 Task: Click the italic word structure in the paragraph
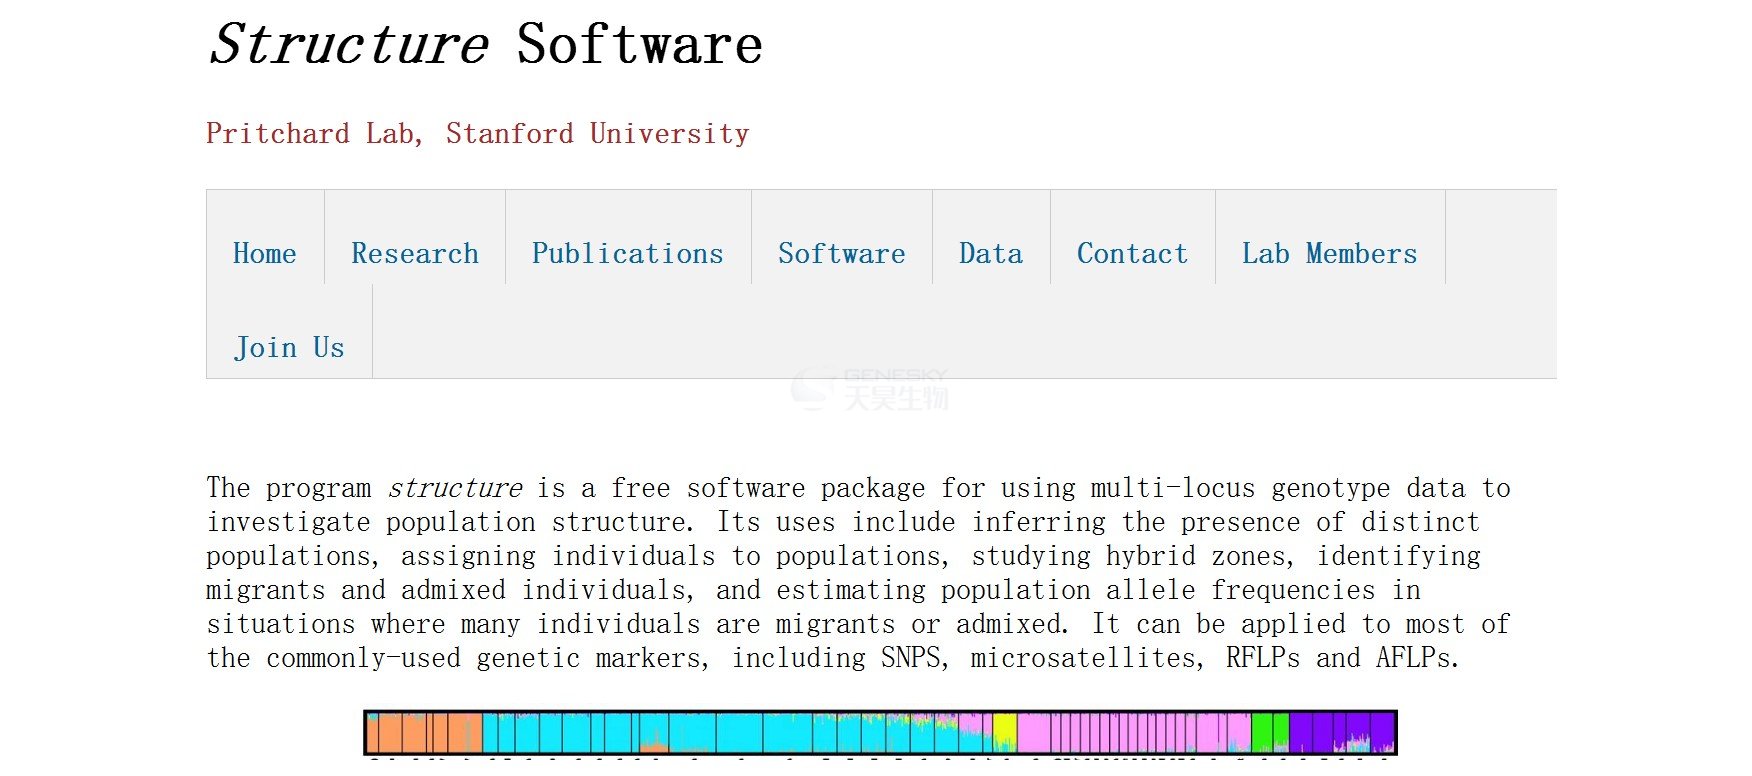coord(455,488)
